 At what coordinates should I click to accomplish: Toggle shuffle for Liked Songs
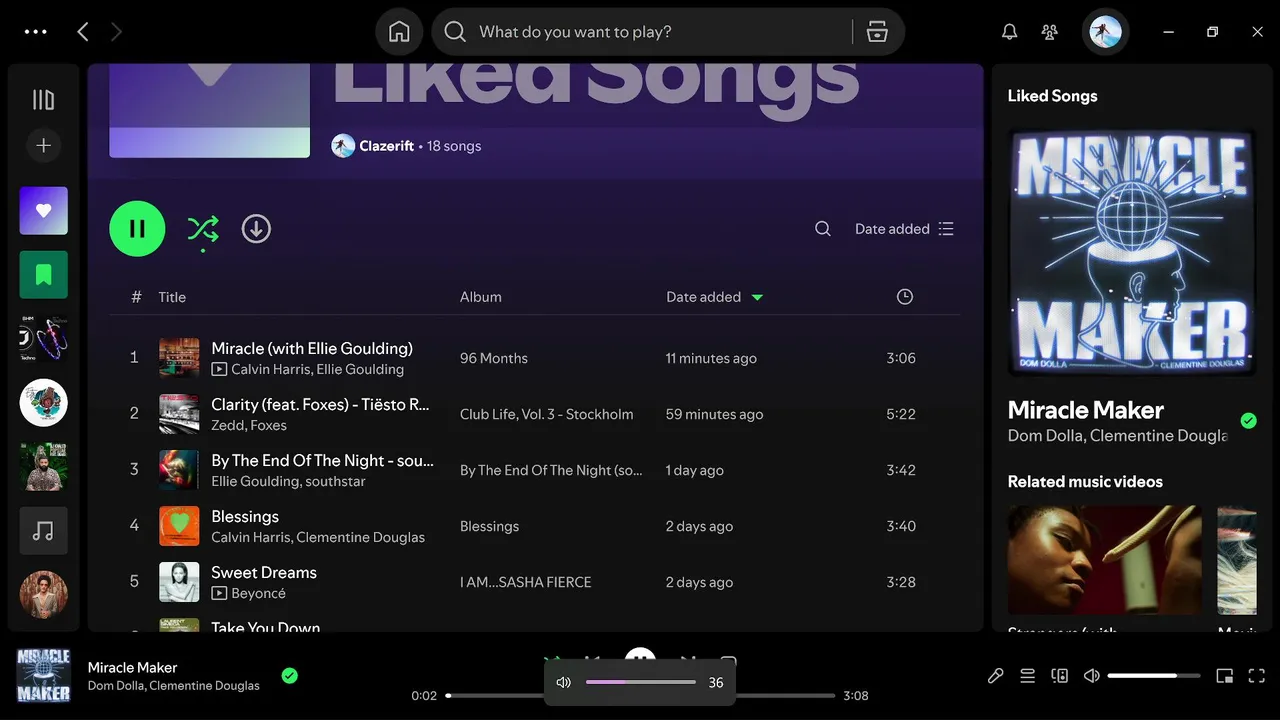203,229
